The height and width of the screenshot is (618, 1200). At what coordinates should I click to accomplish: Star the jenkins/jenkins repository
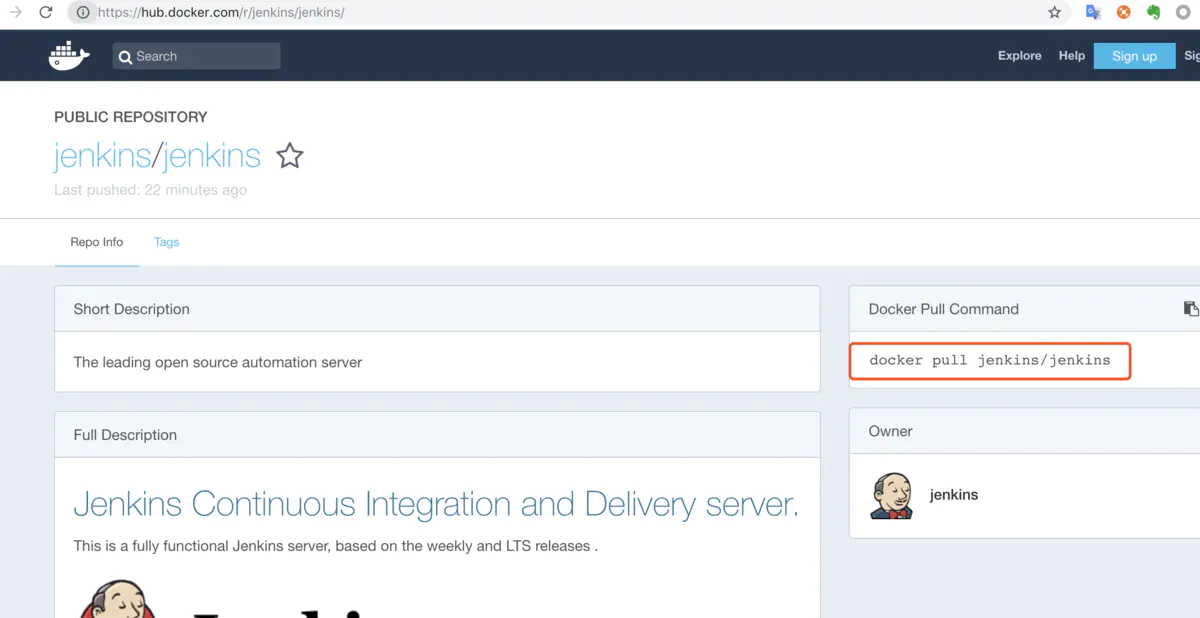[x=290, y=156]
